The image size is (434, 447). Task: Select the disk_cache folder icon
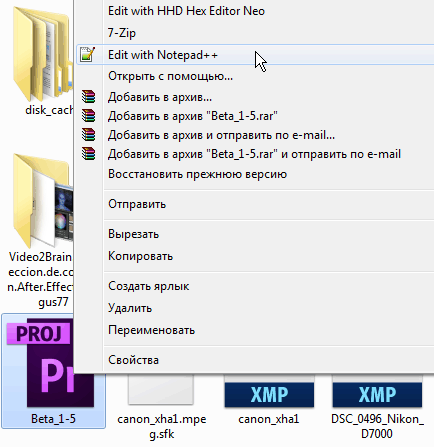pyautogui.click(x=43, y=53)
